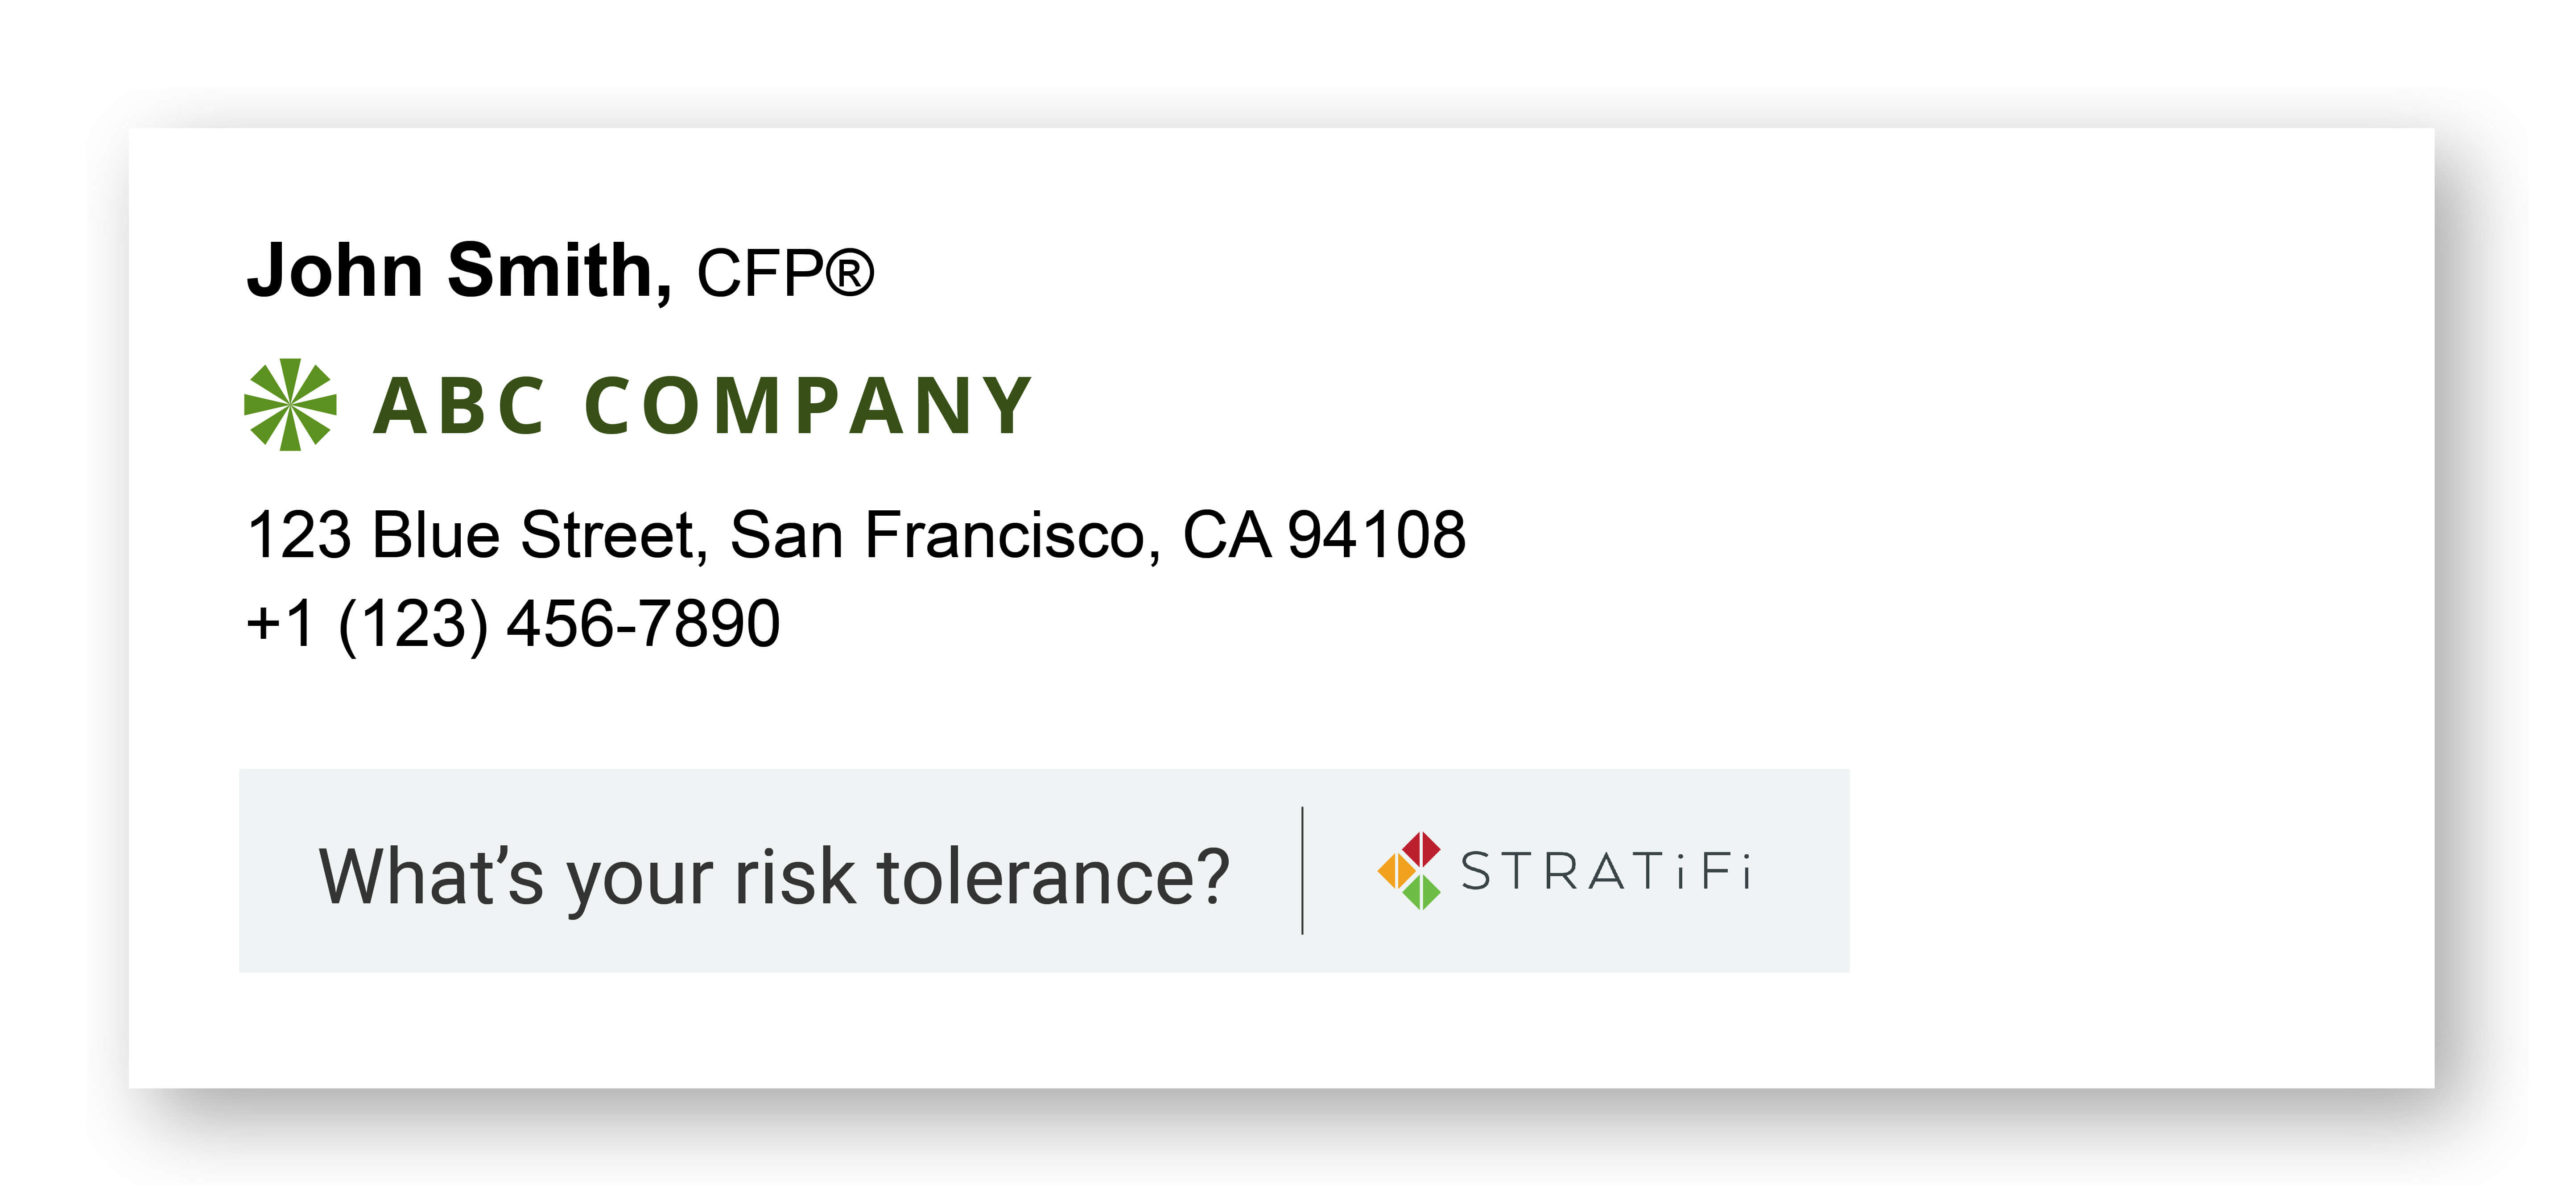
Task: Click the John Smith name
Action: [459, 270]
